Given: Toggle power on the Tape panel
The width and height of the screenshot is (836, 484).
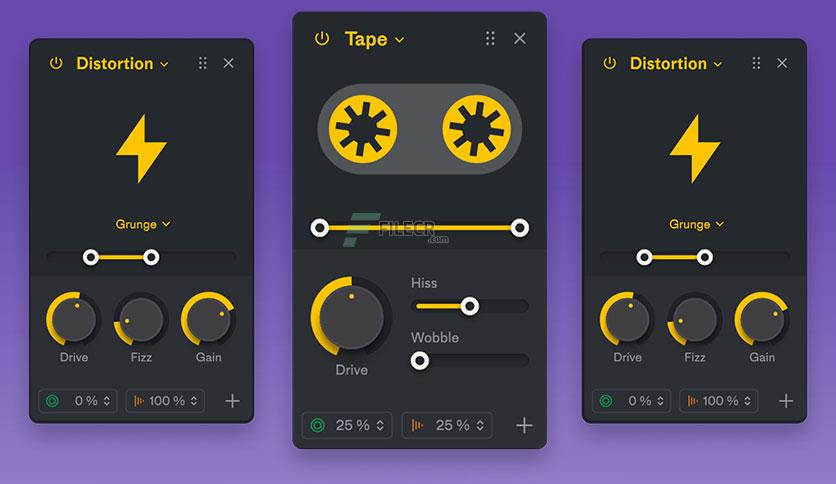Looking at the screenshot, I should click(x=322, y=38).
